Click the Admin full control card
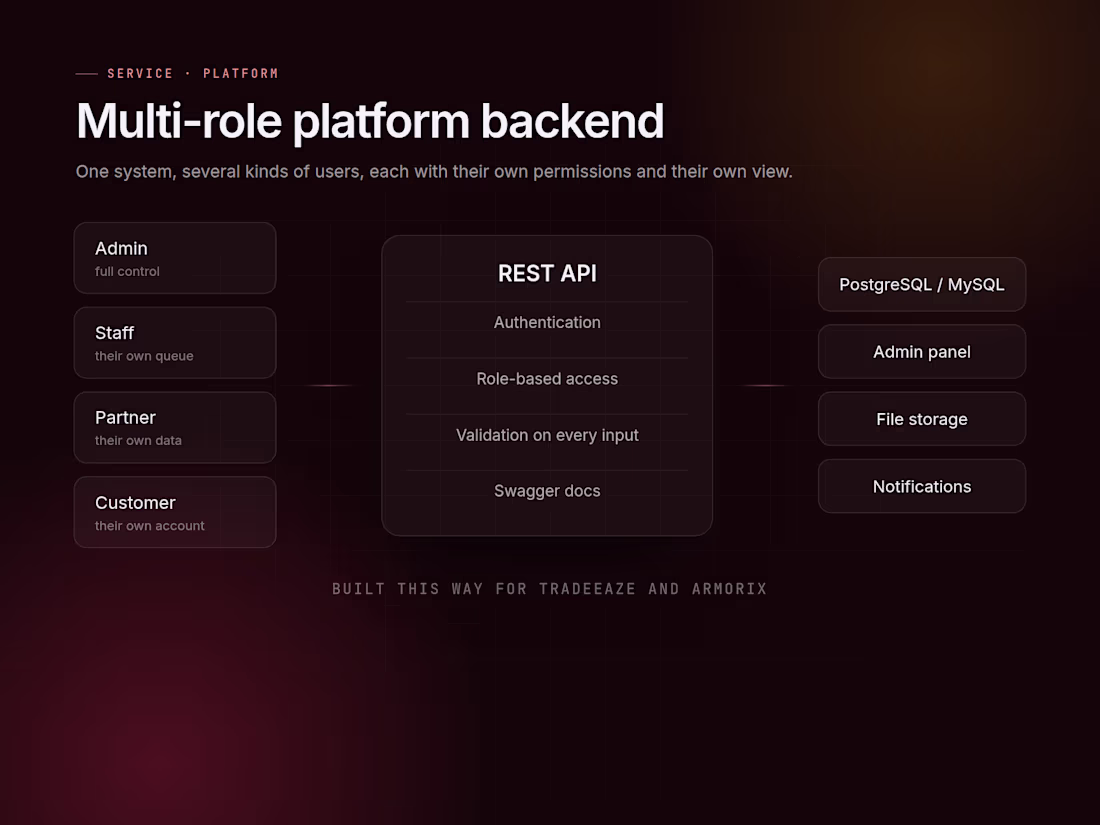The width and height of the screenshot is (1100, 825). [x=175, y=258]
